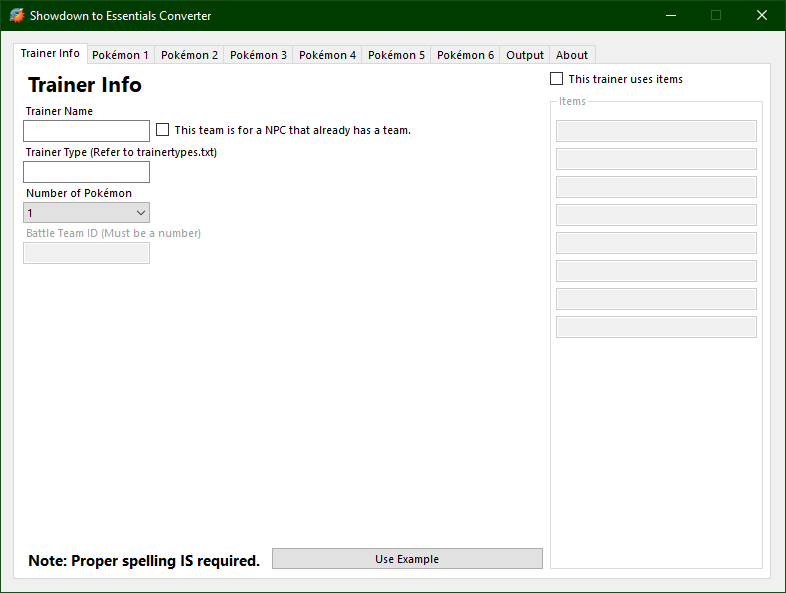Image resolution: width=786 pixels, height=593 pixels.
Task: Click the first Items slot field
Action: [x=656, y=131]
